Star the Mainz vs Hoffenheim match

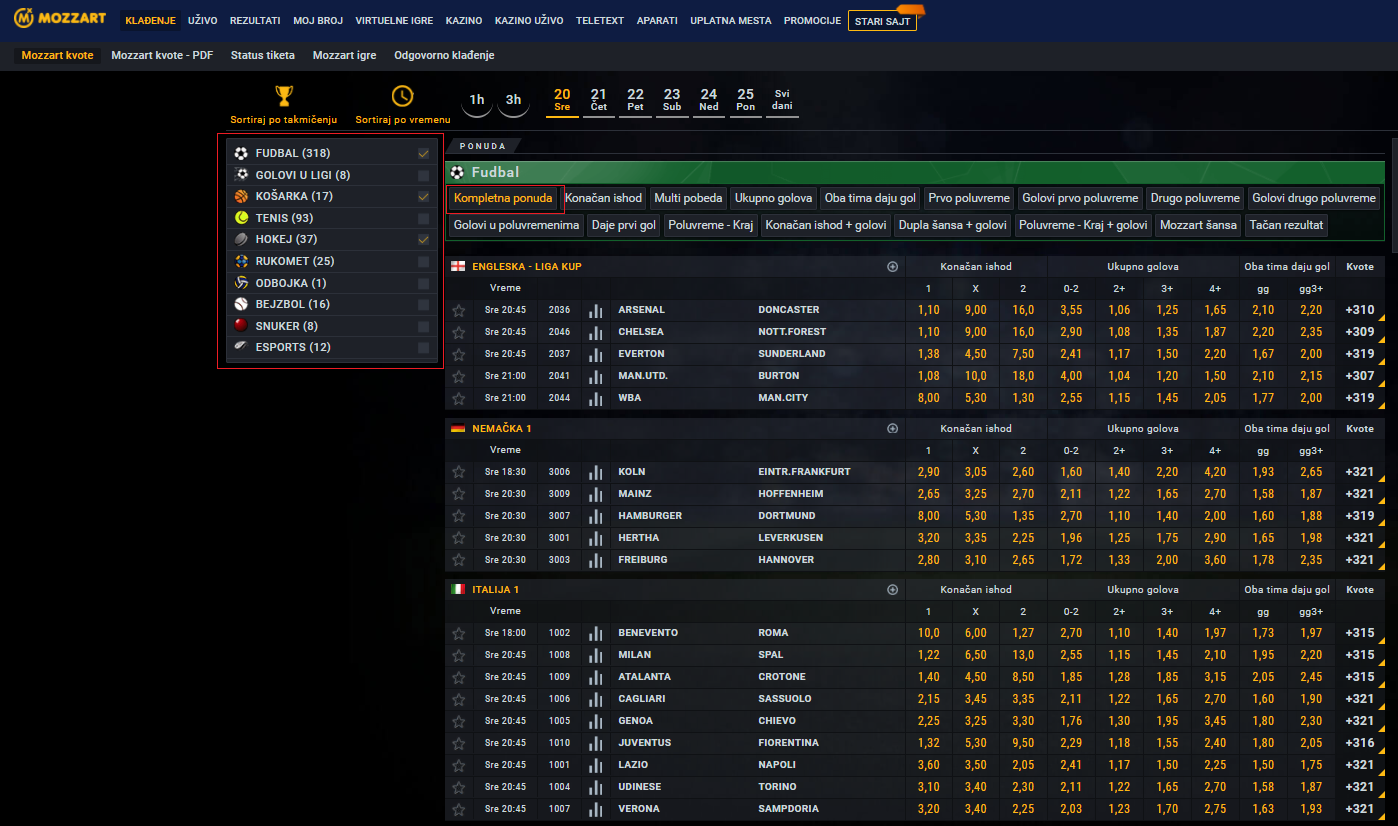point(459,494)
